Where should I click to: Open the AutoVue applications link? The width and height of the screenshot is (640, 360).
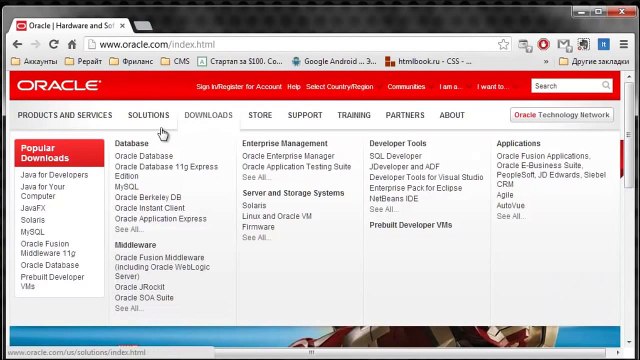511,205
